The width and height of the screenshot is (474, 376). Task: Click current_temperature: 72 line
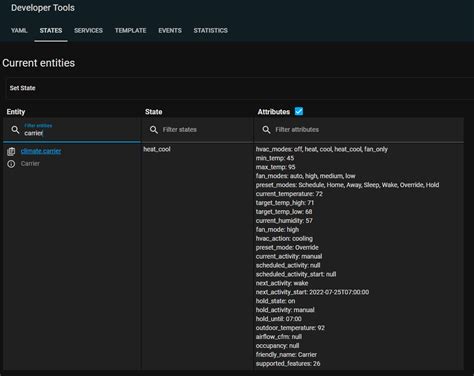click(x=289, y=194)
